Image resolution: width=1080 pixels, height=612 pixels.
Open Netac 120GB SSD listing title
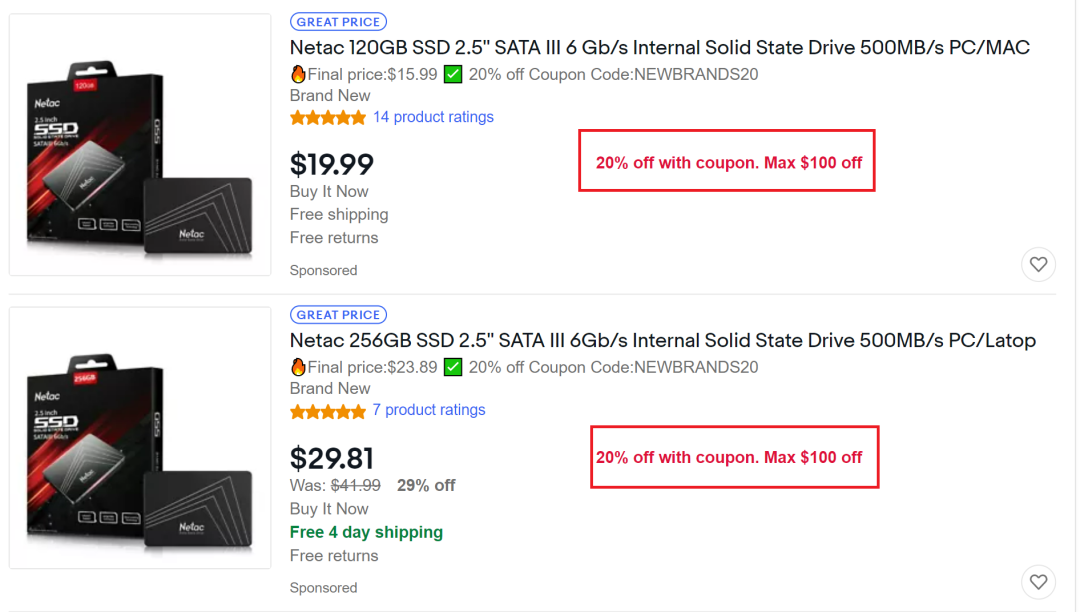(x=659, y=47)
